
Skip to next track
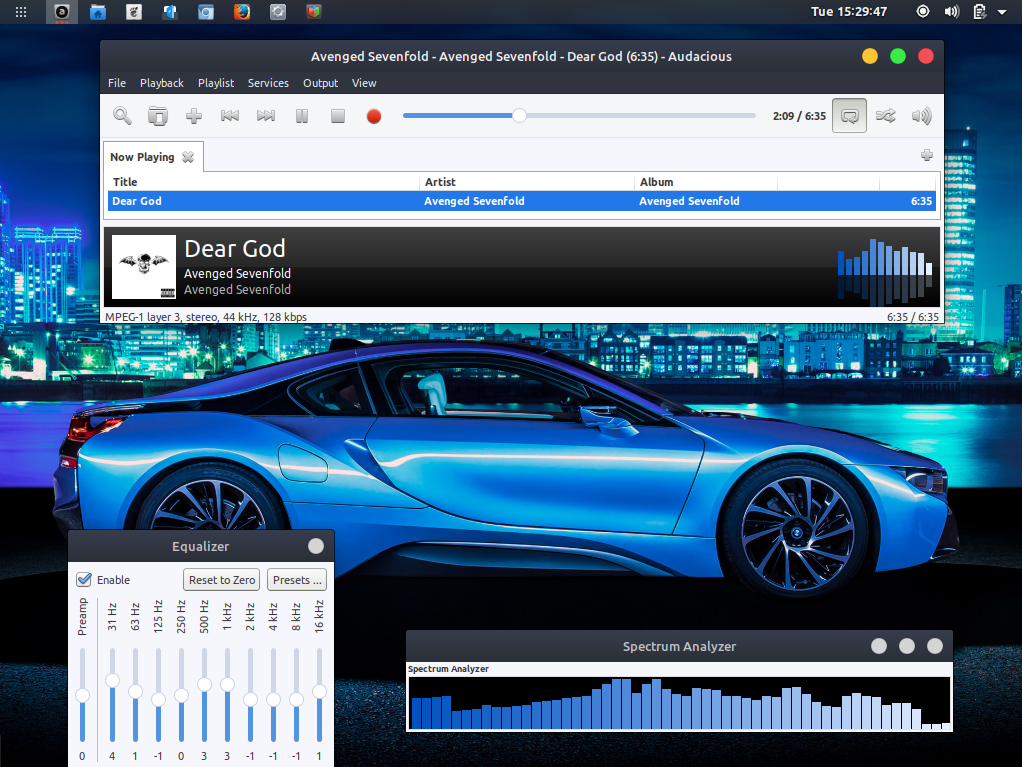[265, 116]
